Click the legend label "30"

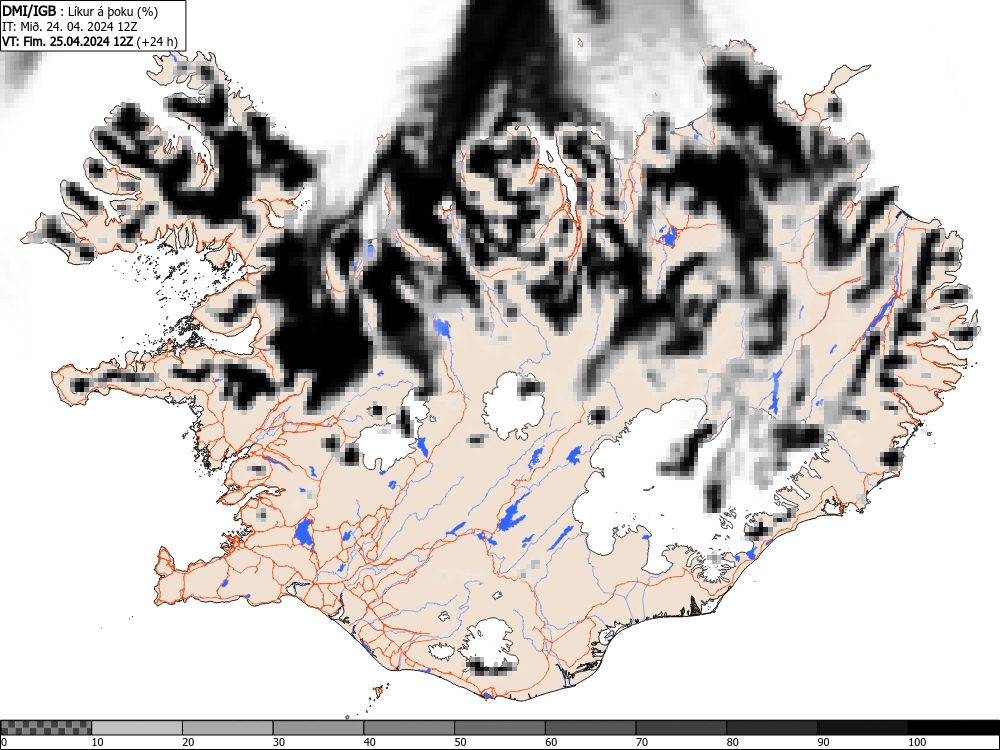[279, 742]
